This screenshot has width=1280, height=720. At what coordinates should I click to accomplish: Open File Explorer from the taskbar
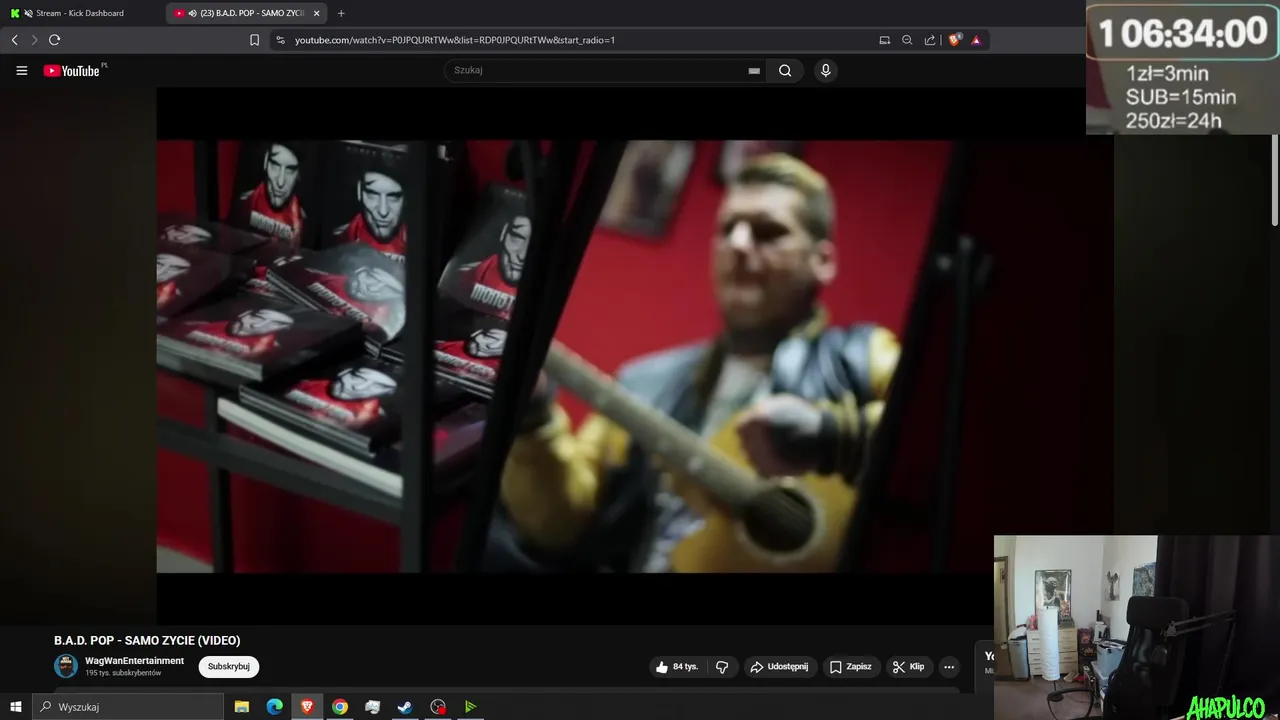pos(241,707)
